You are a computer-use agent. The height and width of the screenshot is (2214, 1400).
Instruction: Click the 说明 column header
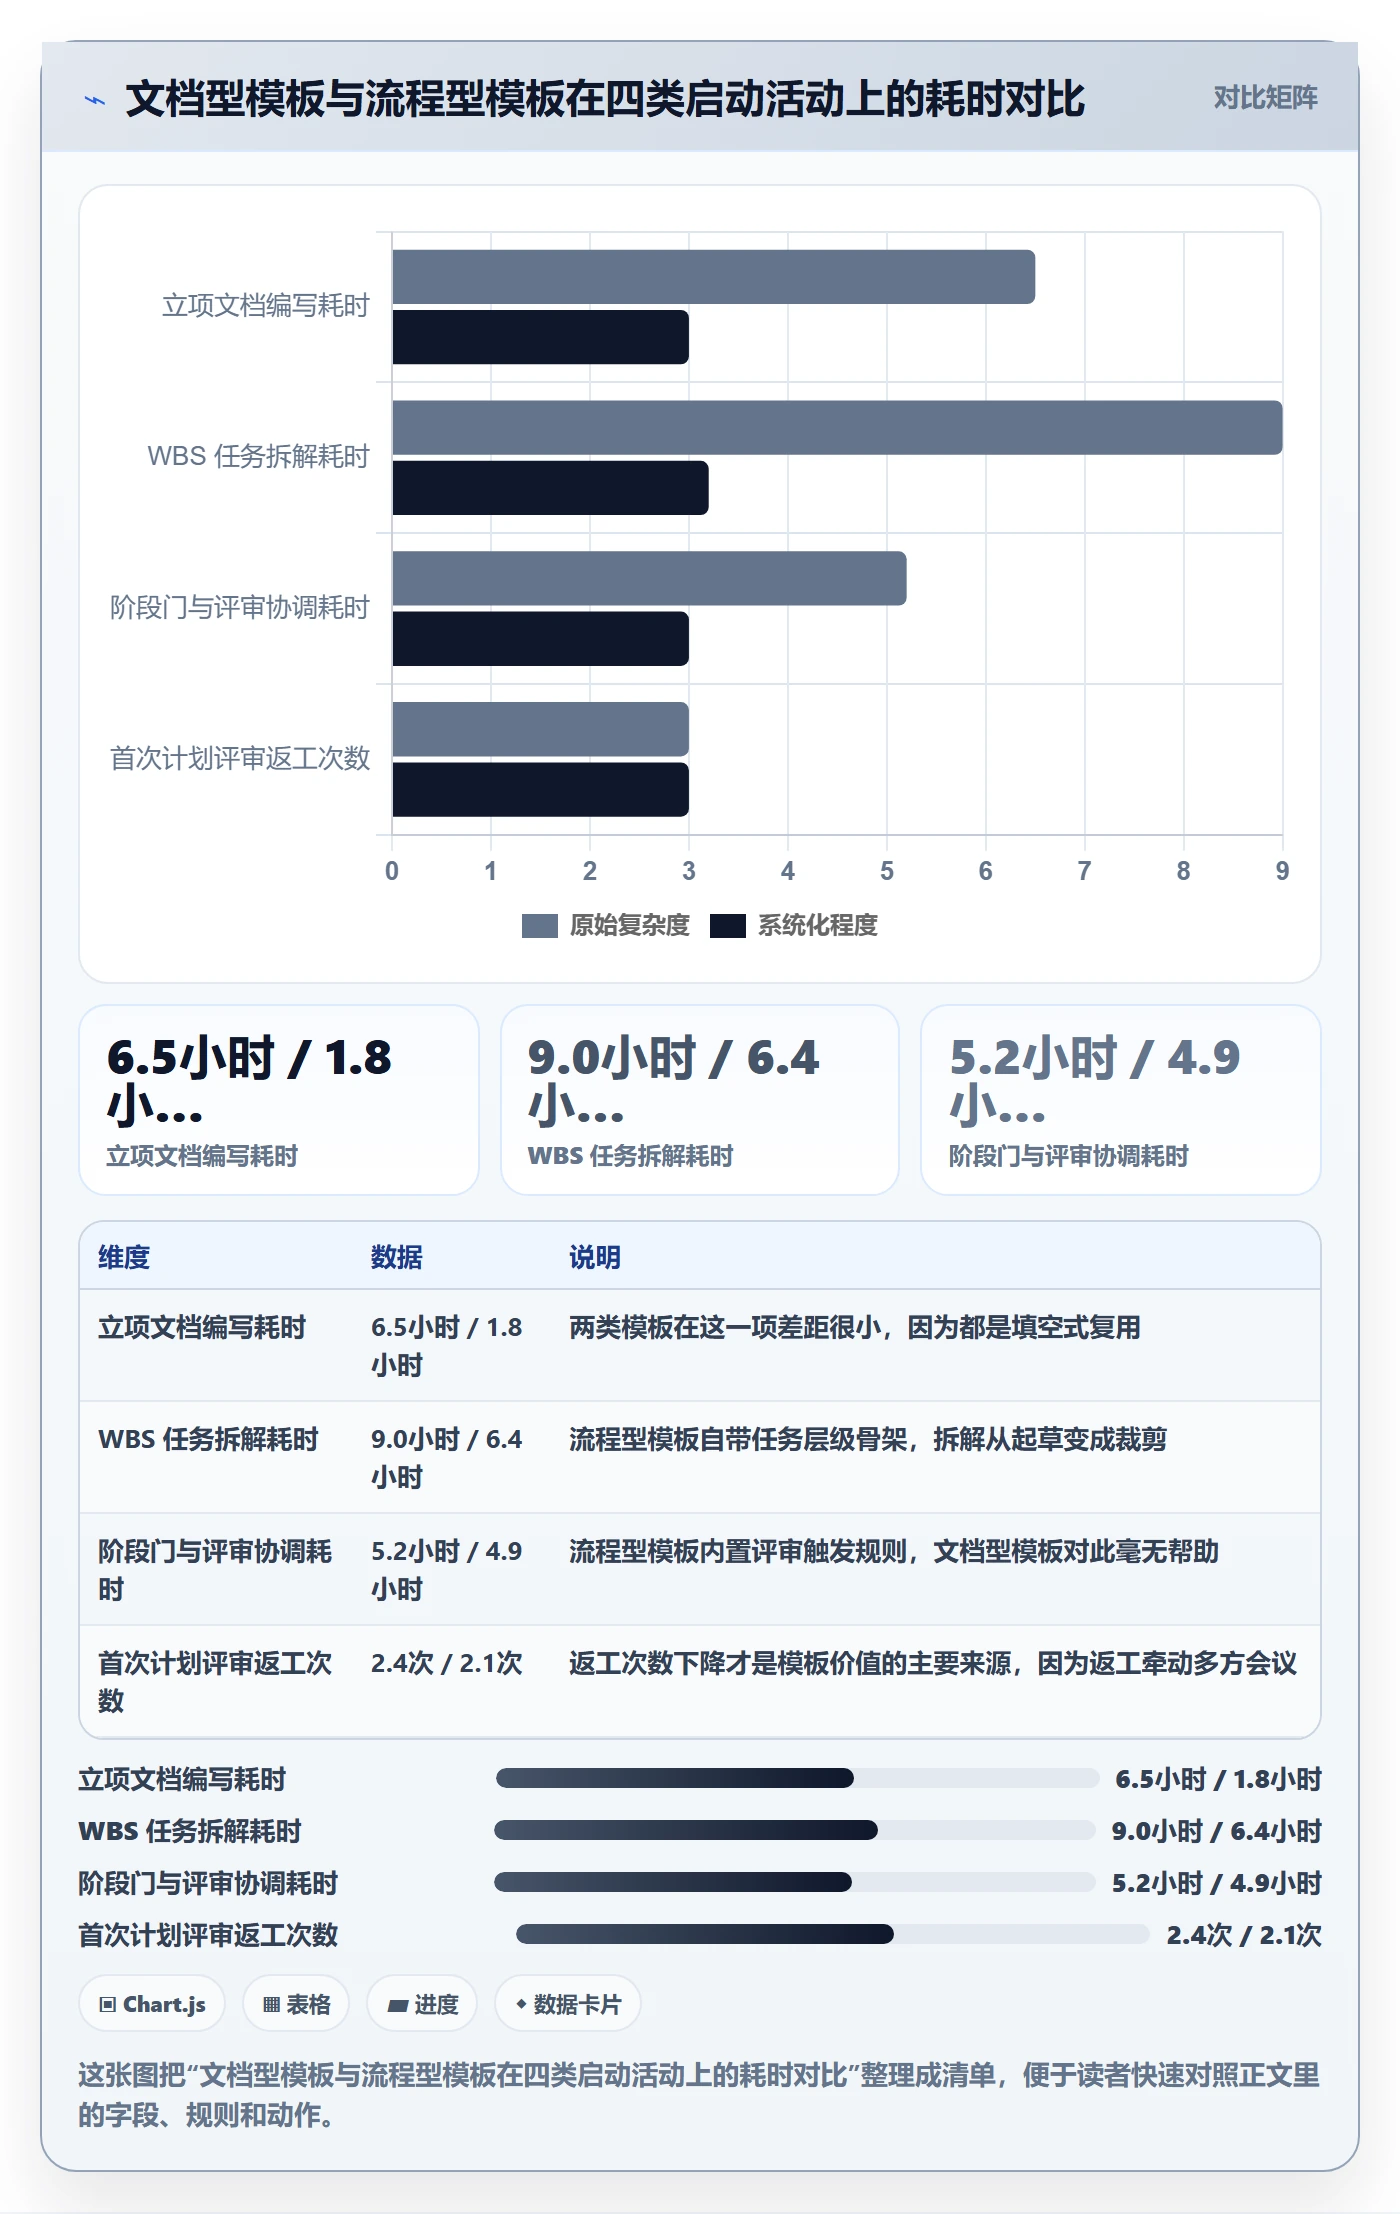pyautogui.click(x=595, y=1257)
